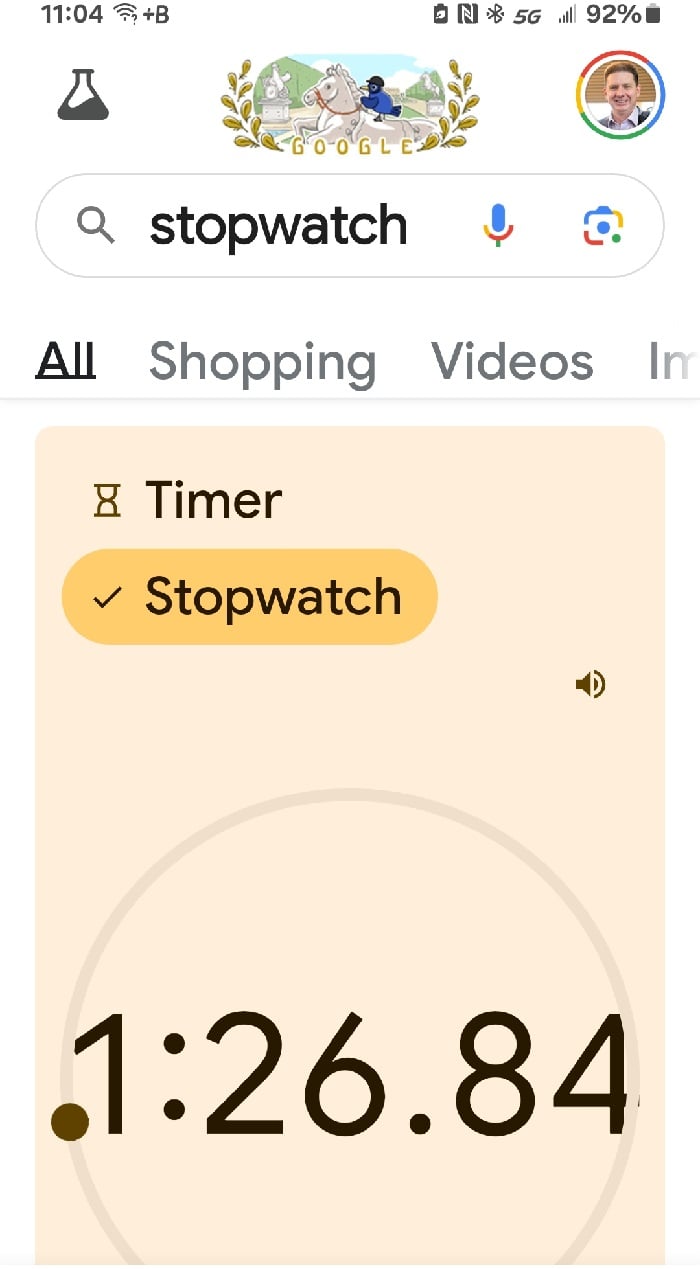Open the Shopping results tab

tap(263, 362)
